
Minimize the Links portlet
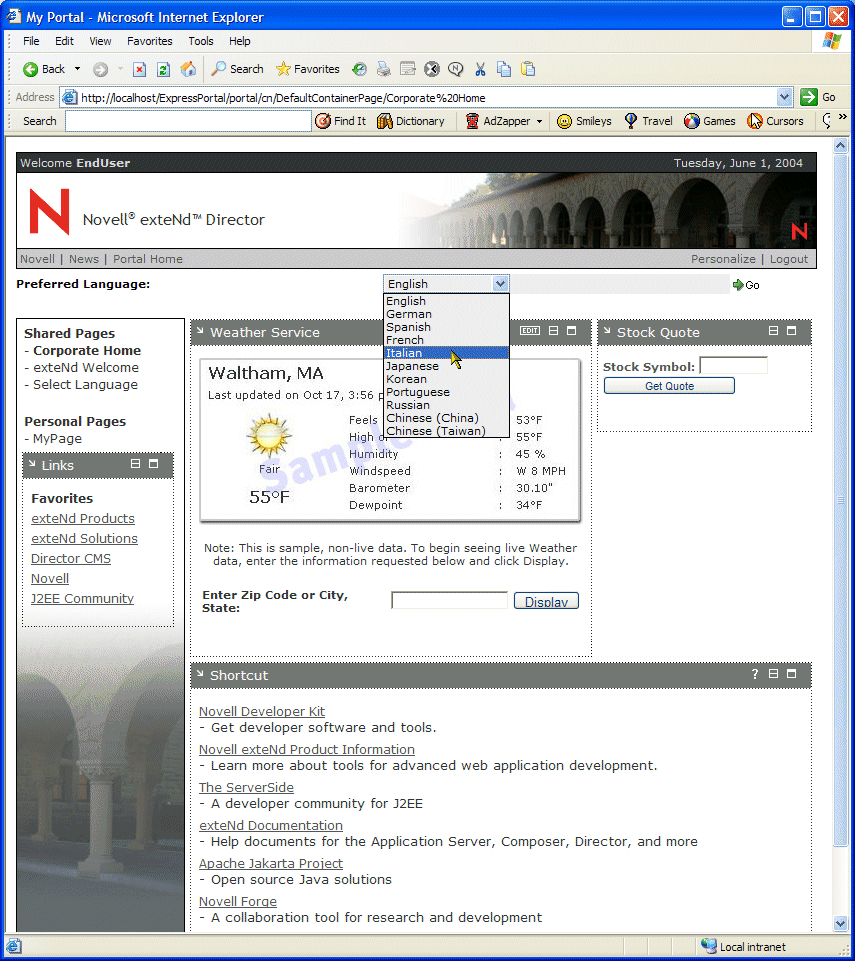pos(135,464)
